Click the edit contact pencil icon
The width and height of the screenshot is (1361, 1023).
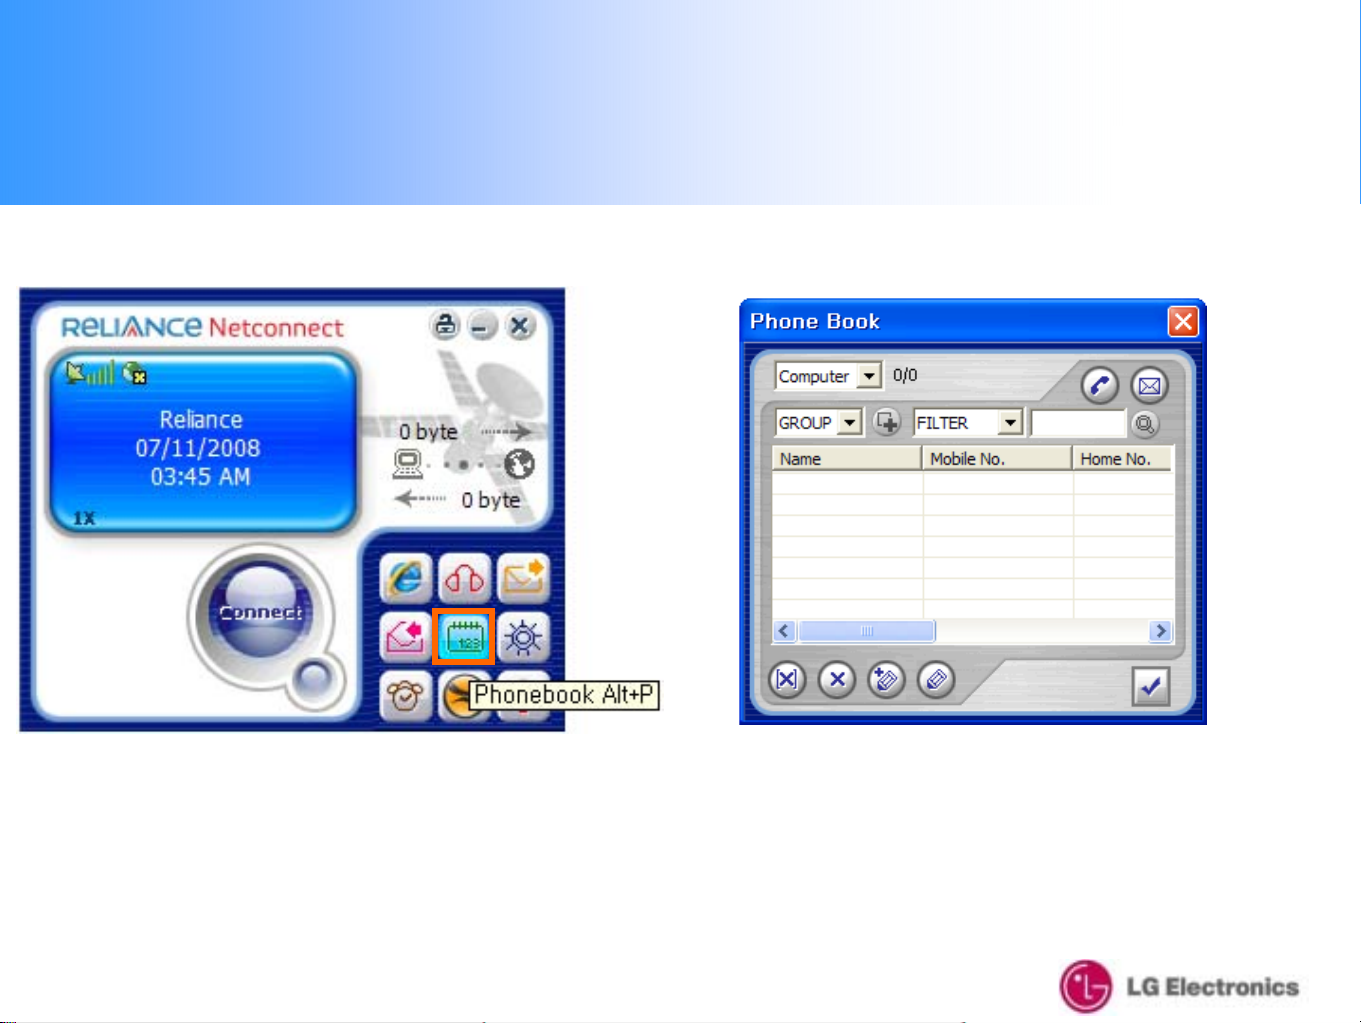coord(936,680)
